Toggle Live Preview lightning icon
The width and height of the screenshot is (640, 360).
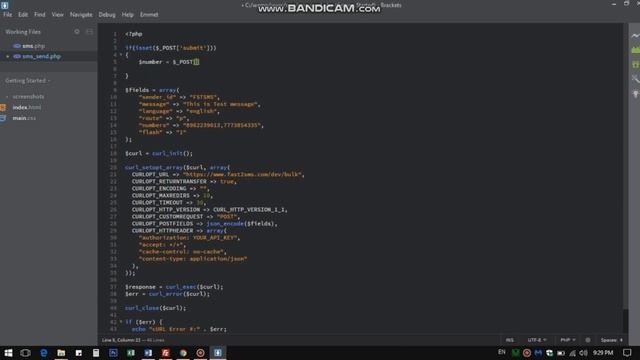tap(636, 36)
